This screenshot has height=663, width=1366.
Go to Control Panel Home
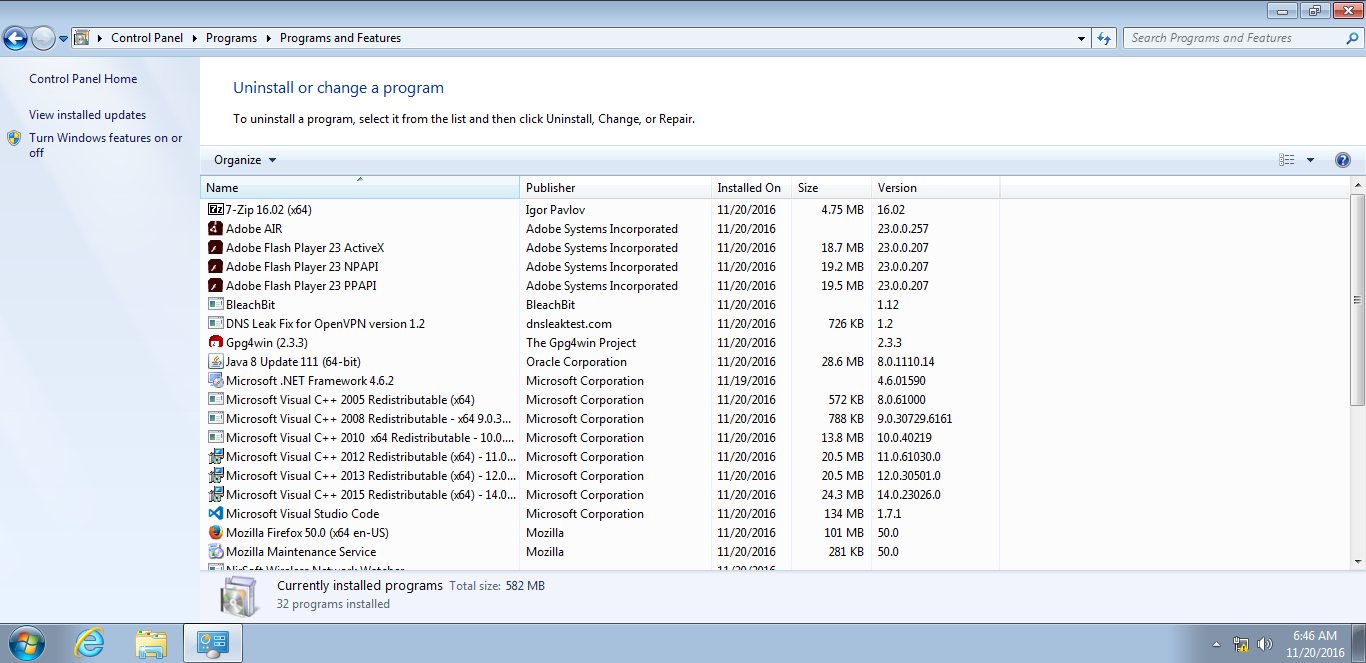click(x=83, y=79)
